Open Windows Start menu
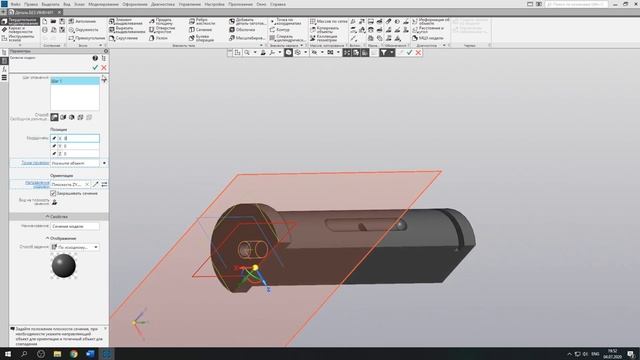The width and height of the screenshot is (640, 360). 8,354
